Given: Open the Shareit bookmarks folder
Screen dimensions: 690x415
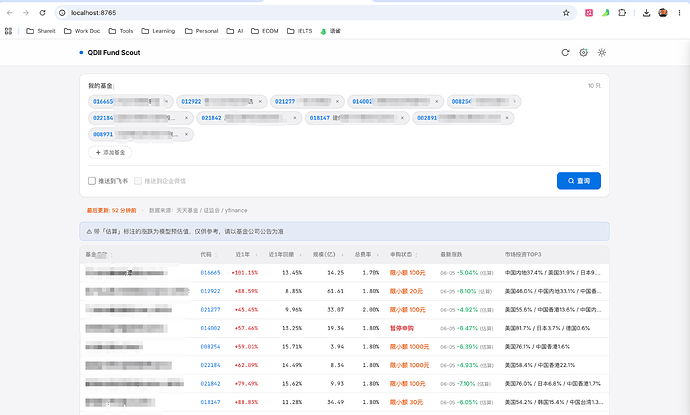Looking at the screenshot, I should click(41, 31).
